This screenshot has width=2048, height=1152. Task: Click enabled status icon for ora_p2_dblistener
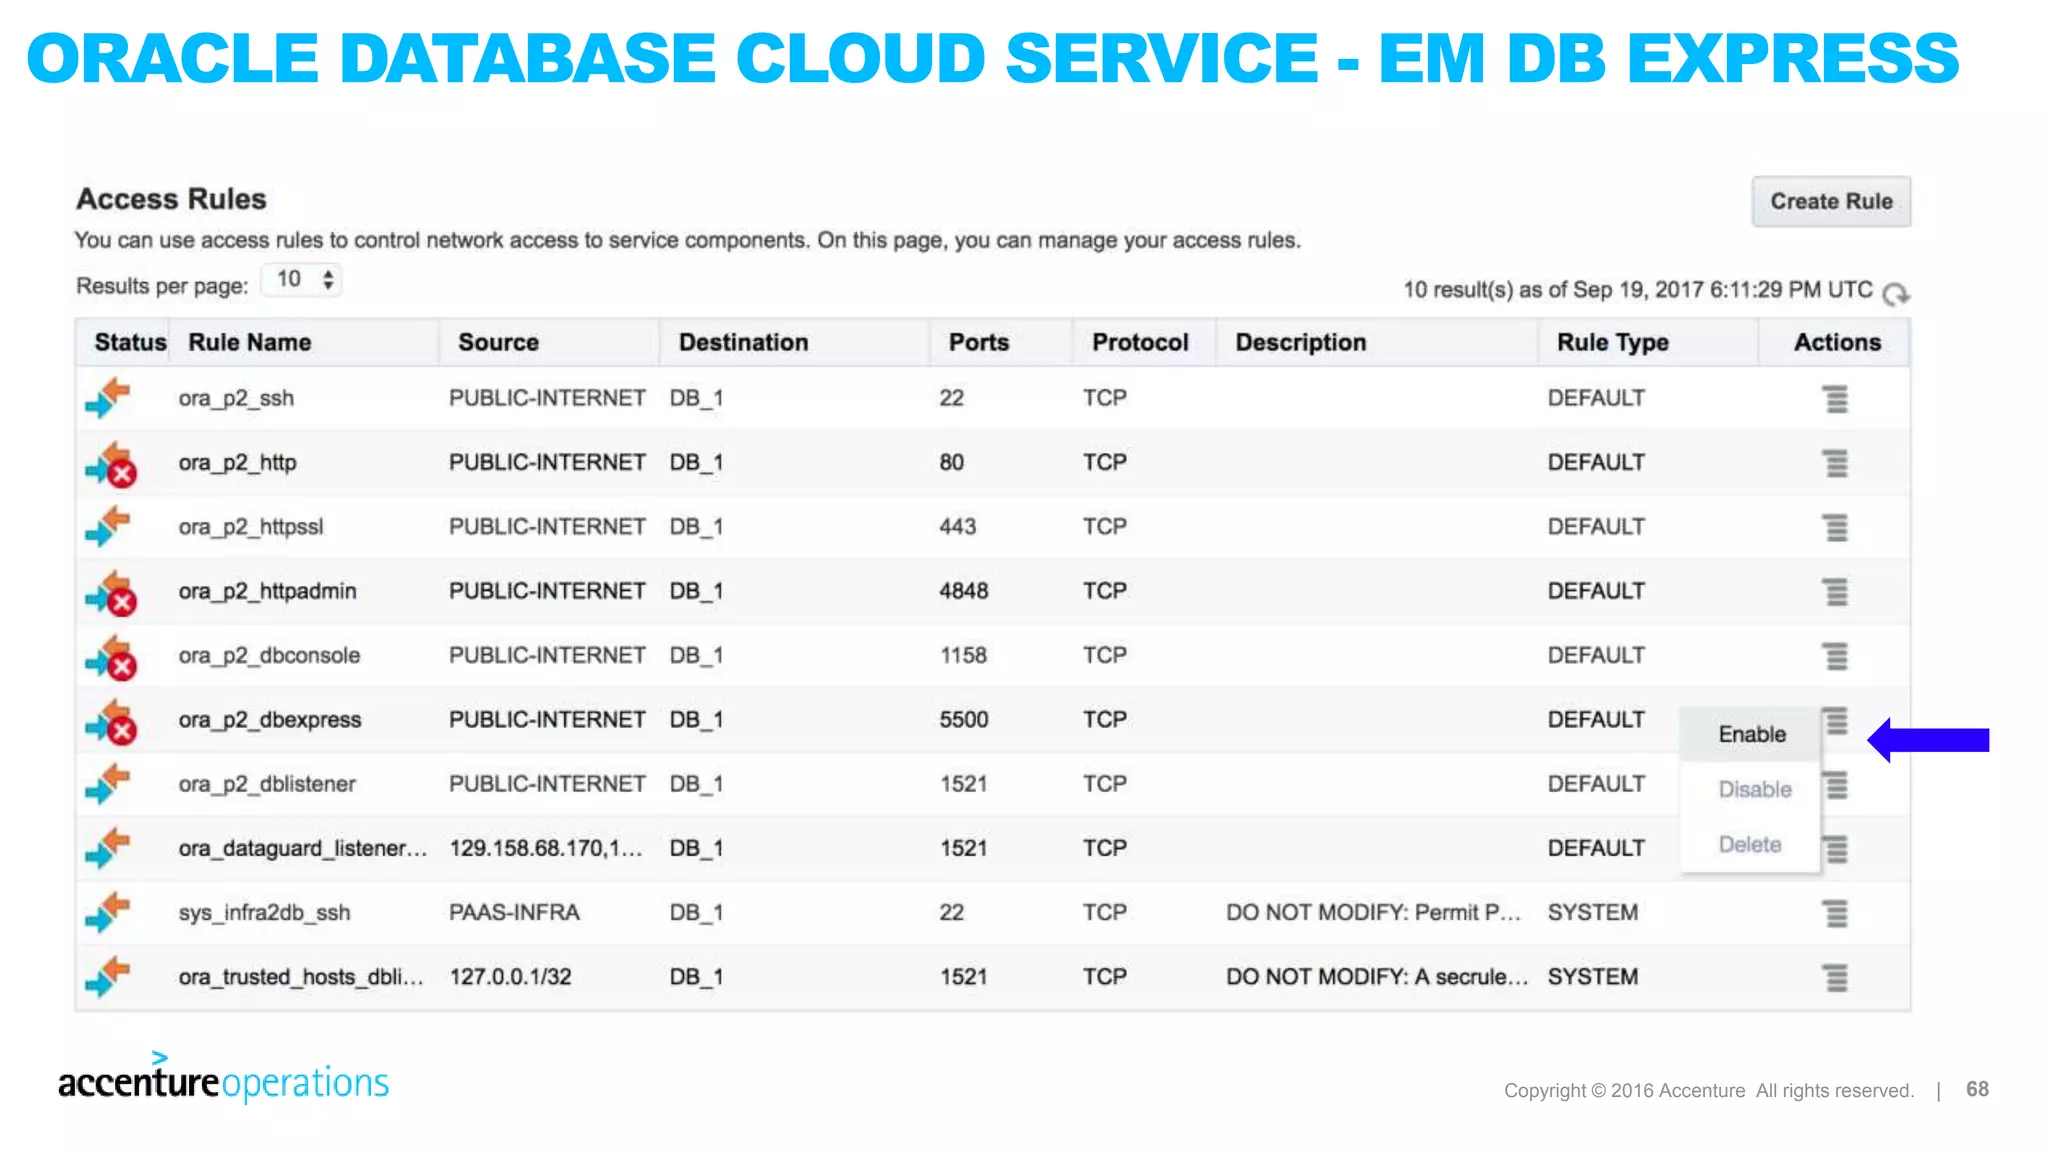coord(108,784)
